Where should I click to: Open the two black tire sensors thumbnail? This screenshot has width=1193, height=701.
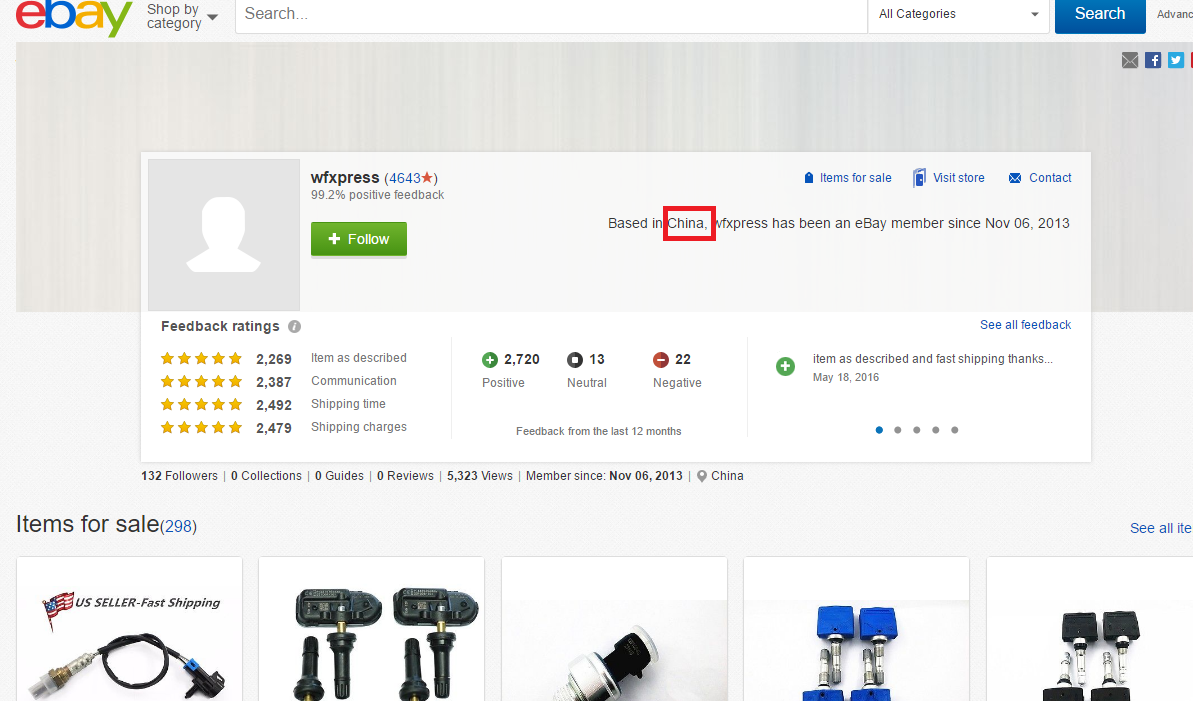371,629
